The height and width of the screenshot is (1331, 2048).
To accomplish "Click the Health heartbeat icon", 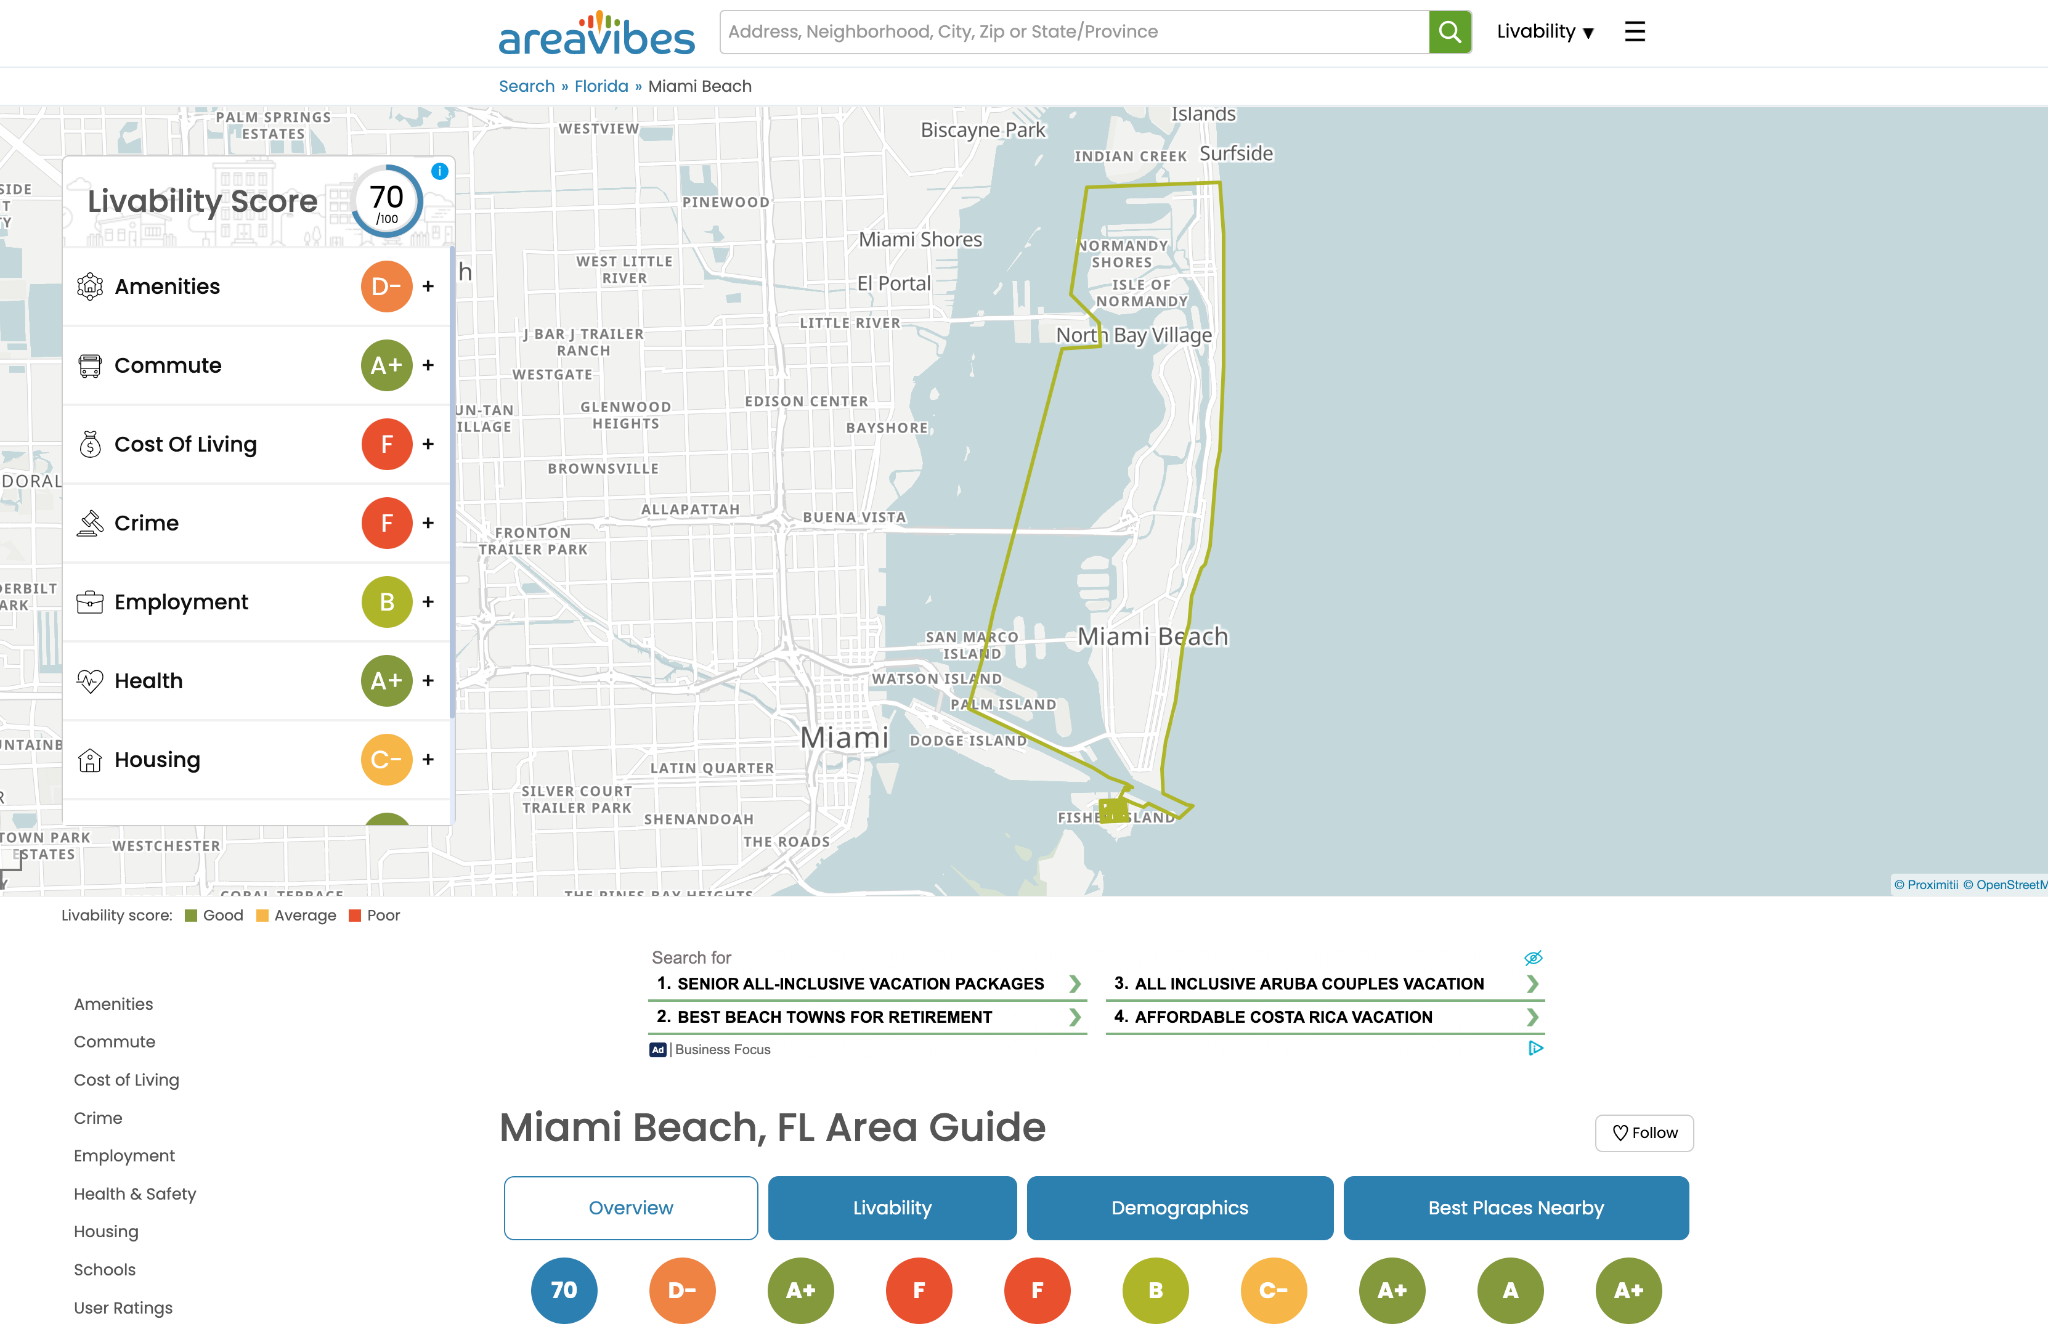I will coord(90,681).
